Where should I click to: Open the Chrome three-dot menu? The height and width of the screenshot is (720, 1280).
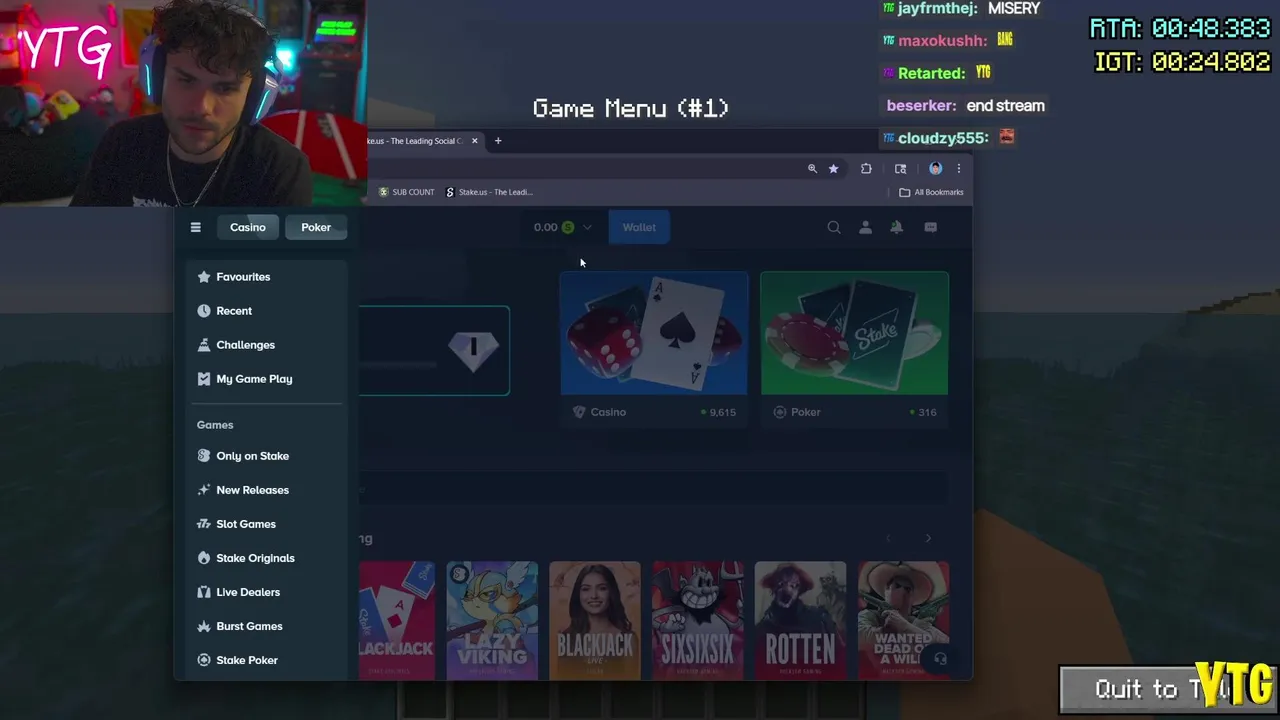pyautogui.click(x=958, y=169)
